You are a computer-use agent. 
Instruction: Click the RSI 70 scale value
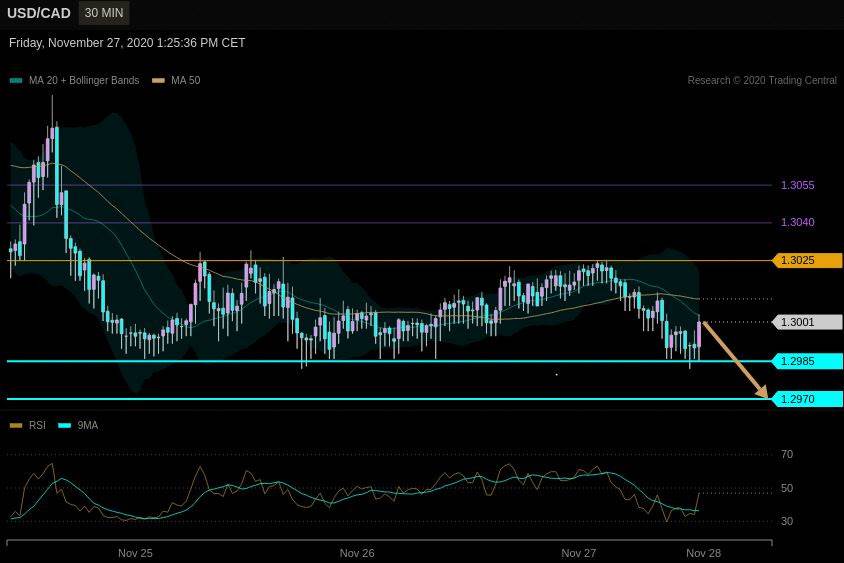(x=787, y=455)
